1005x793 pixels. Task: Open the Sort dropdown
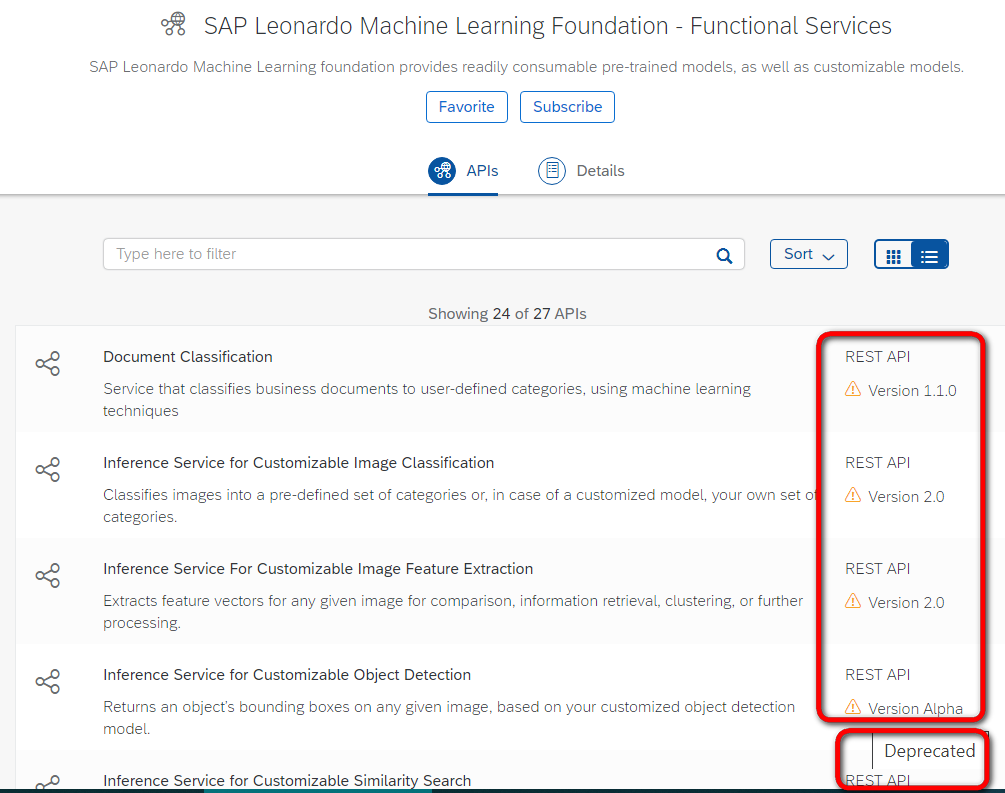[x=809, y=254]
